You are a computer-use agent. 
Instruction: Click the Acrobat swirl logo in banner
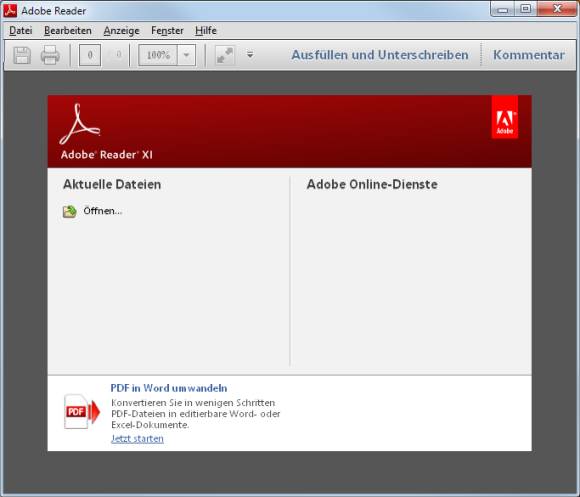(80, 124)
